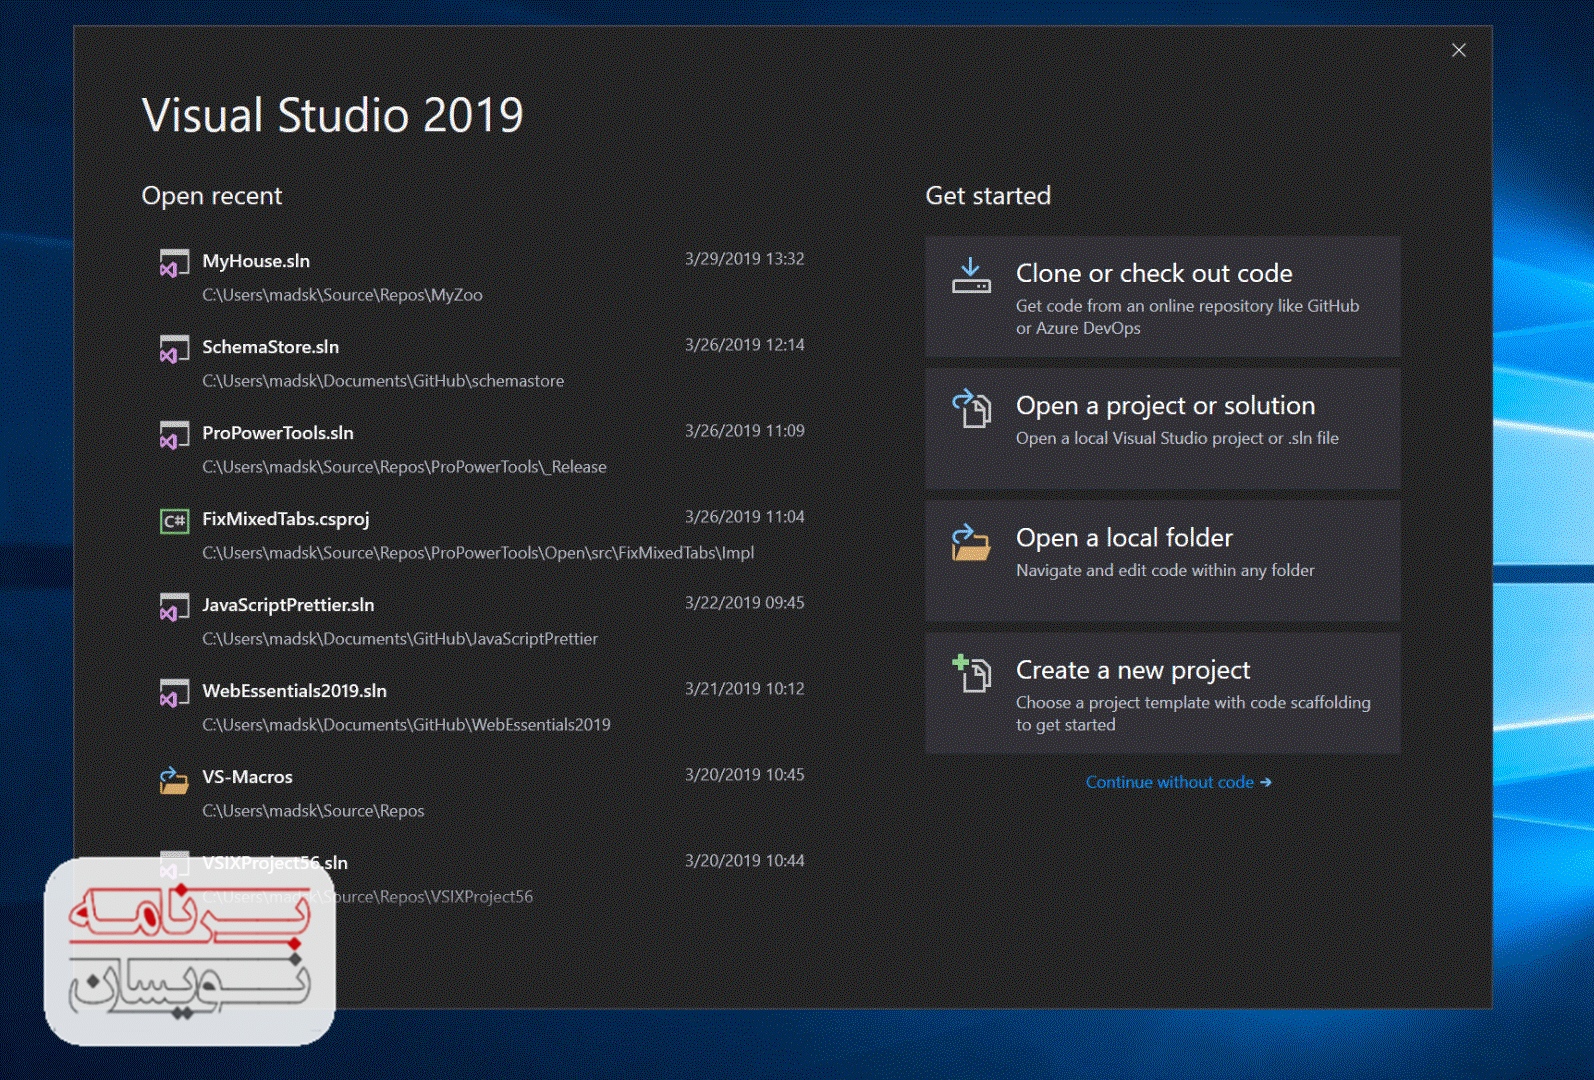The image size is (1594, 1080).
Task: Click the 3/26/2019 11:04 date
Action: coord(744,517)
